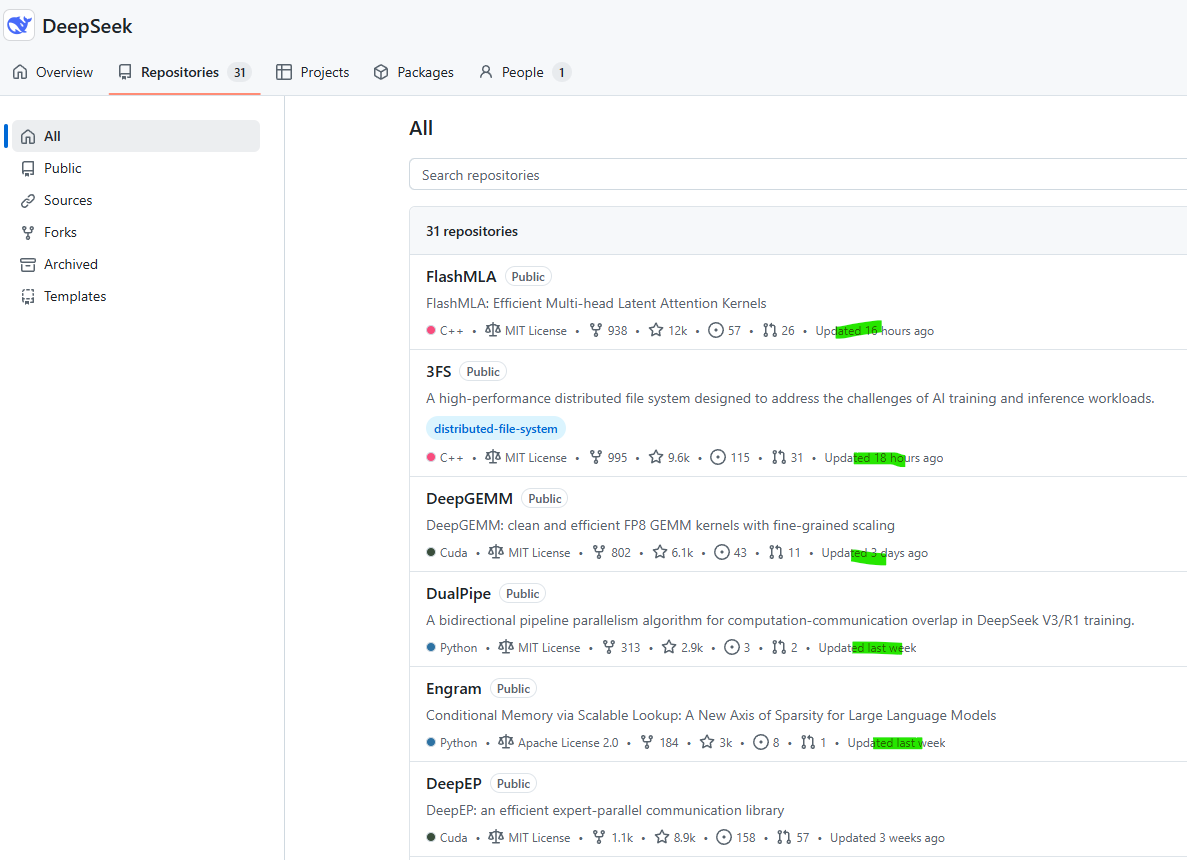The image size is (1187, 860).
Task: Open DualPipe issues count 3
Action: (737, 648)
